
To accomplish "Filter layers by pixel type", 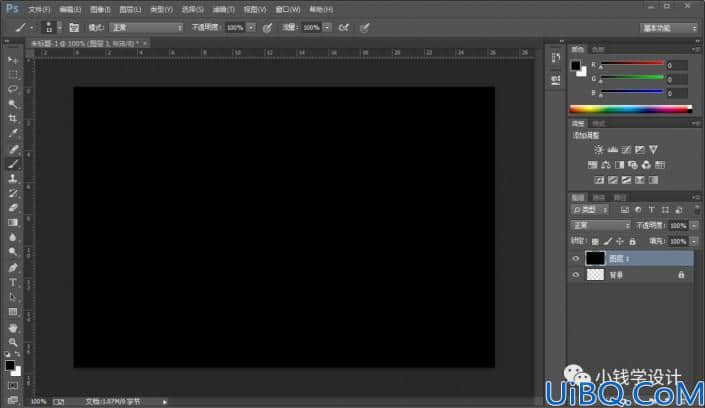I will click(625, 210).
